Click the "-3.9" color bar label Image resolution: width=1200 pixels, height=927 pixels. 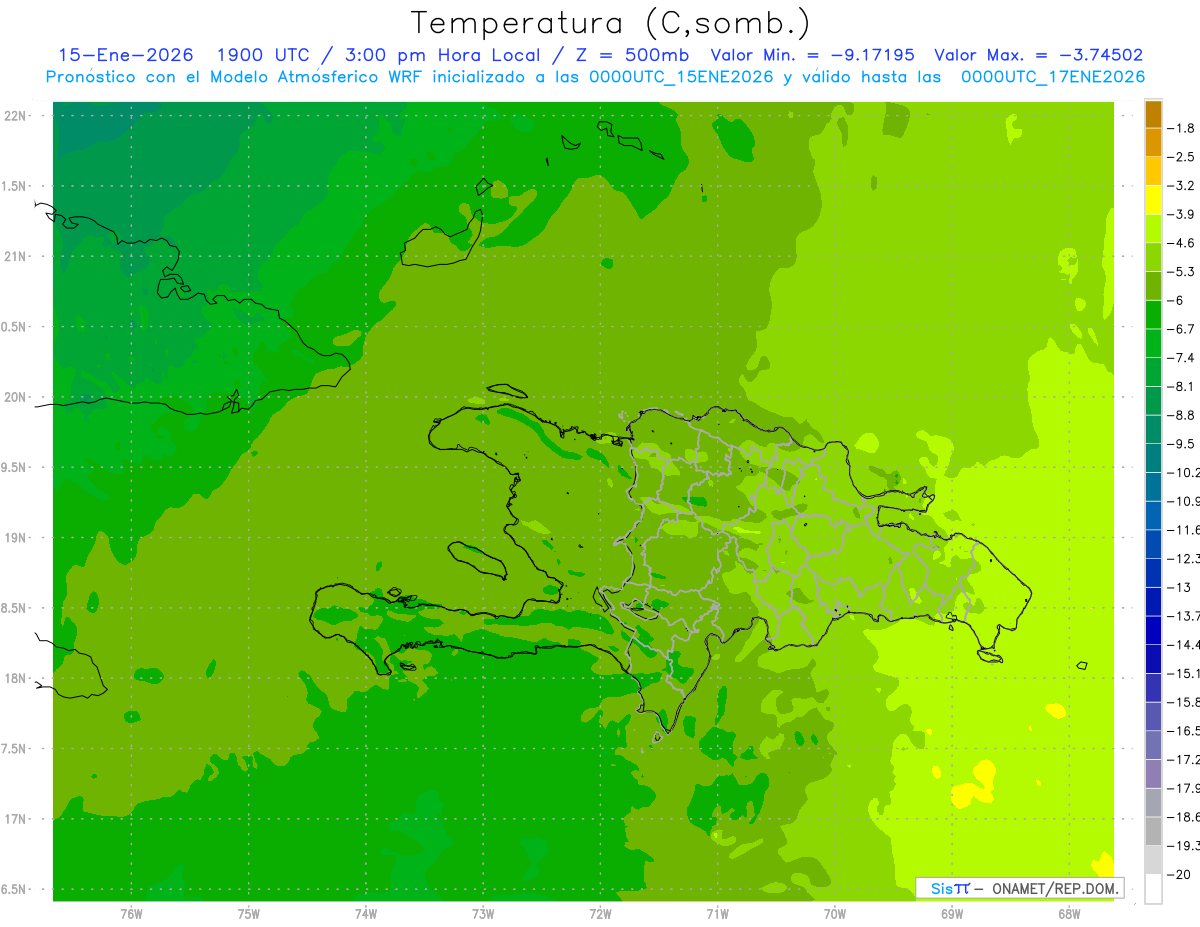(x=1180, y=214)
